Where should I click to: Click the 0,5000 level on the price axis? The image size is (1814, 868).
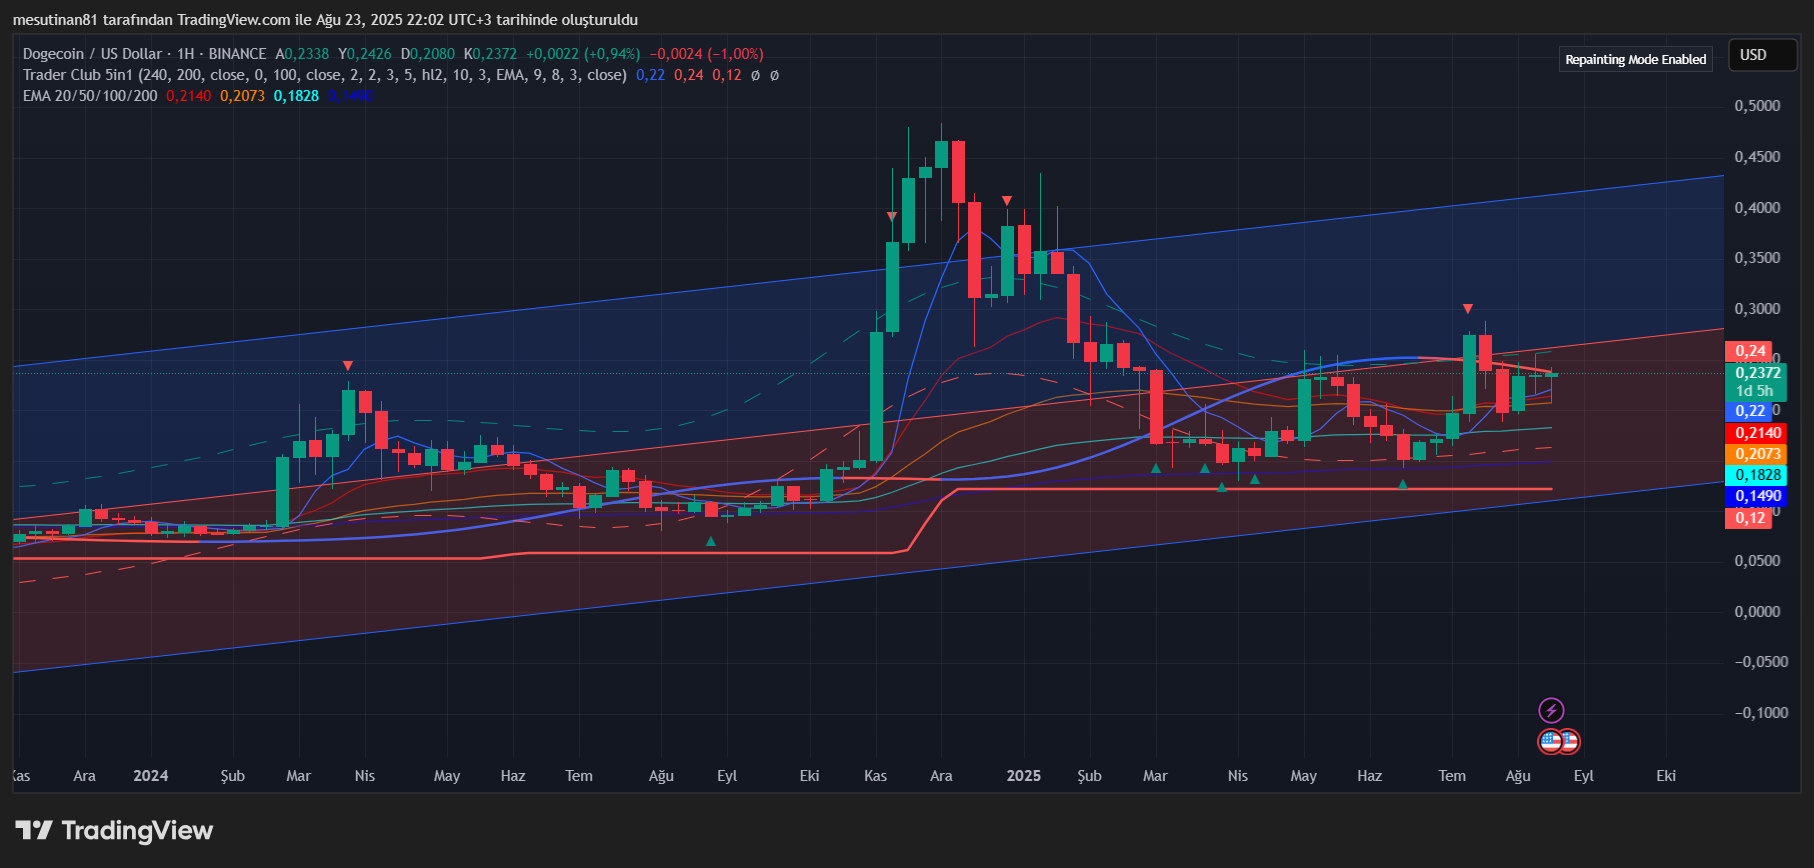point(1757,106)
